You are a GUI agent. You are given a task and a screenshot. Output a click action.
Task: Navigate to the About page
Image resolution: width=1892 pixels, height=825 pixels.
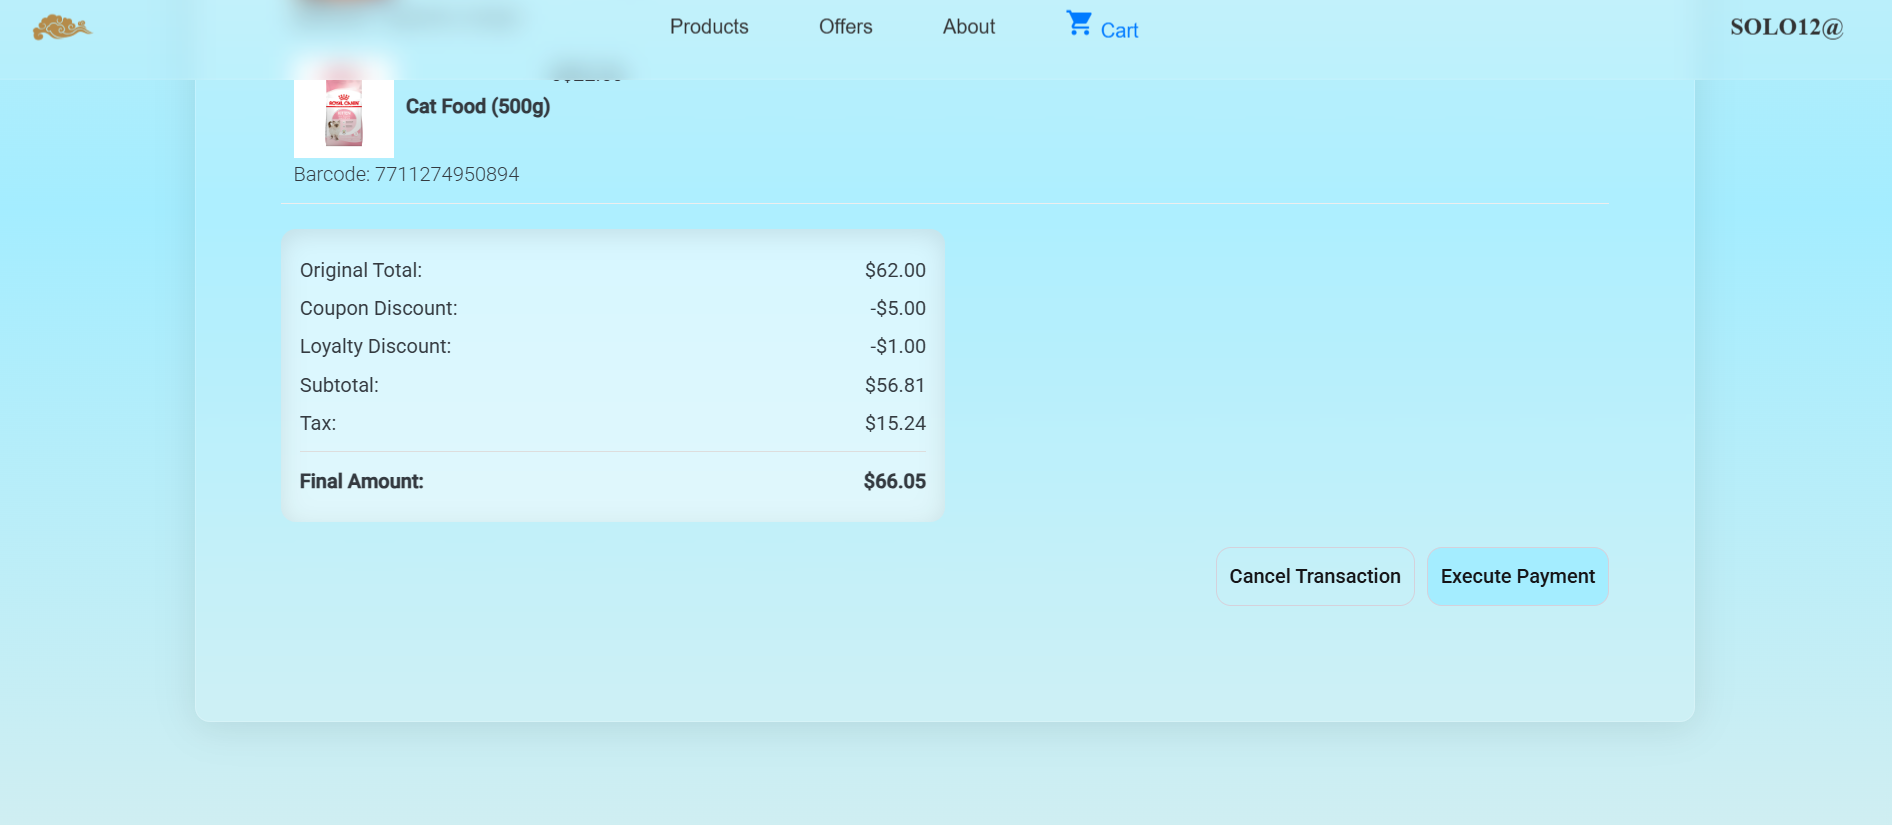click(968, 27)
